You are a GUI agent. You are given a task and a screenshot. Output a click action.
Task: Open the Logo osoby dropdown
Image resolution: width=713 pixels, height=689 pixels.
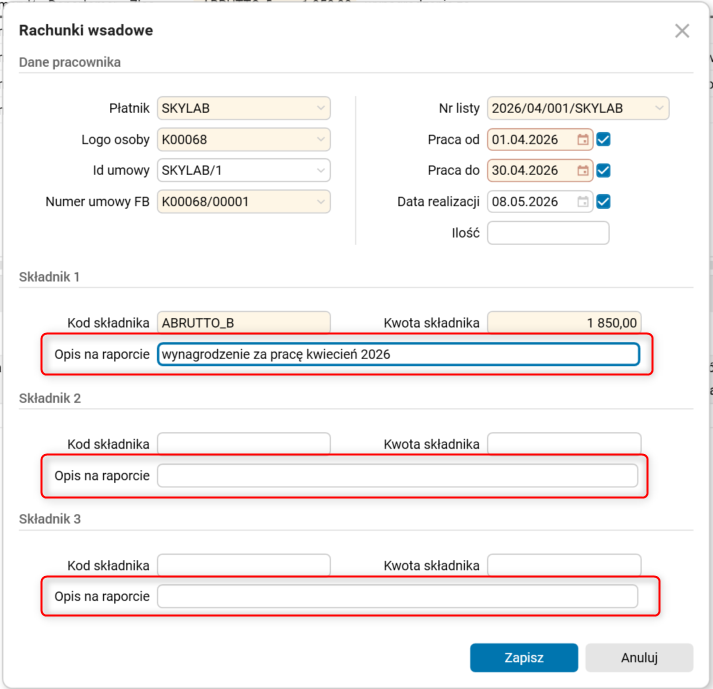[x=321, y=140]
